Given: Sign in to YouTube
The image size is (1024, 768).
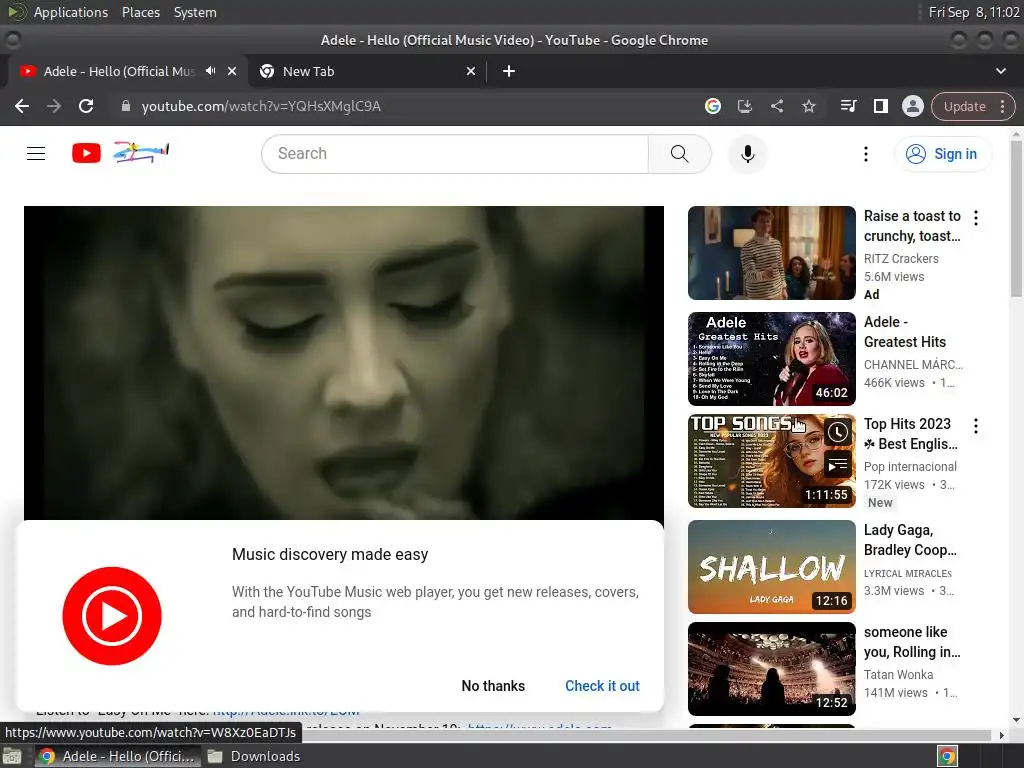Looking at the screenshot, I should [x=942, y=153].
